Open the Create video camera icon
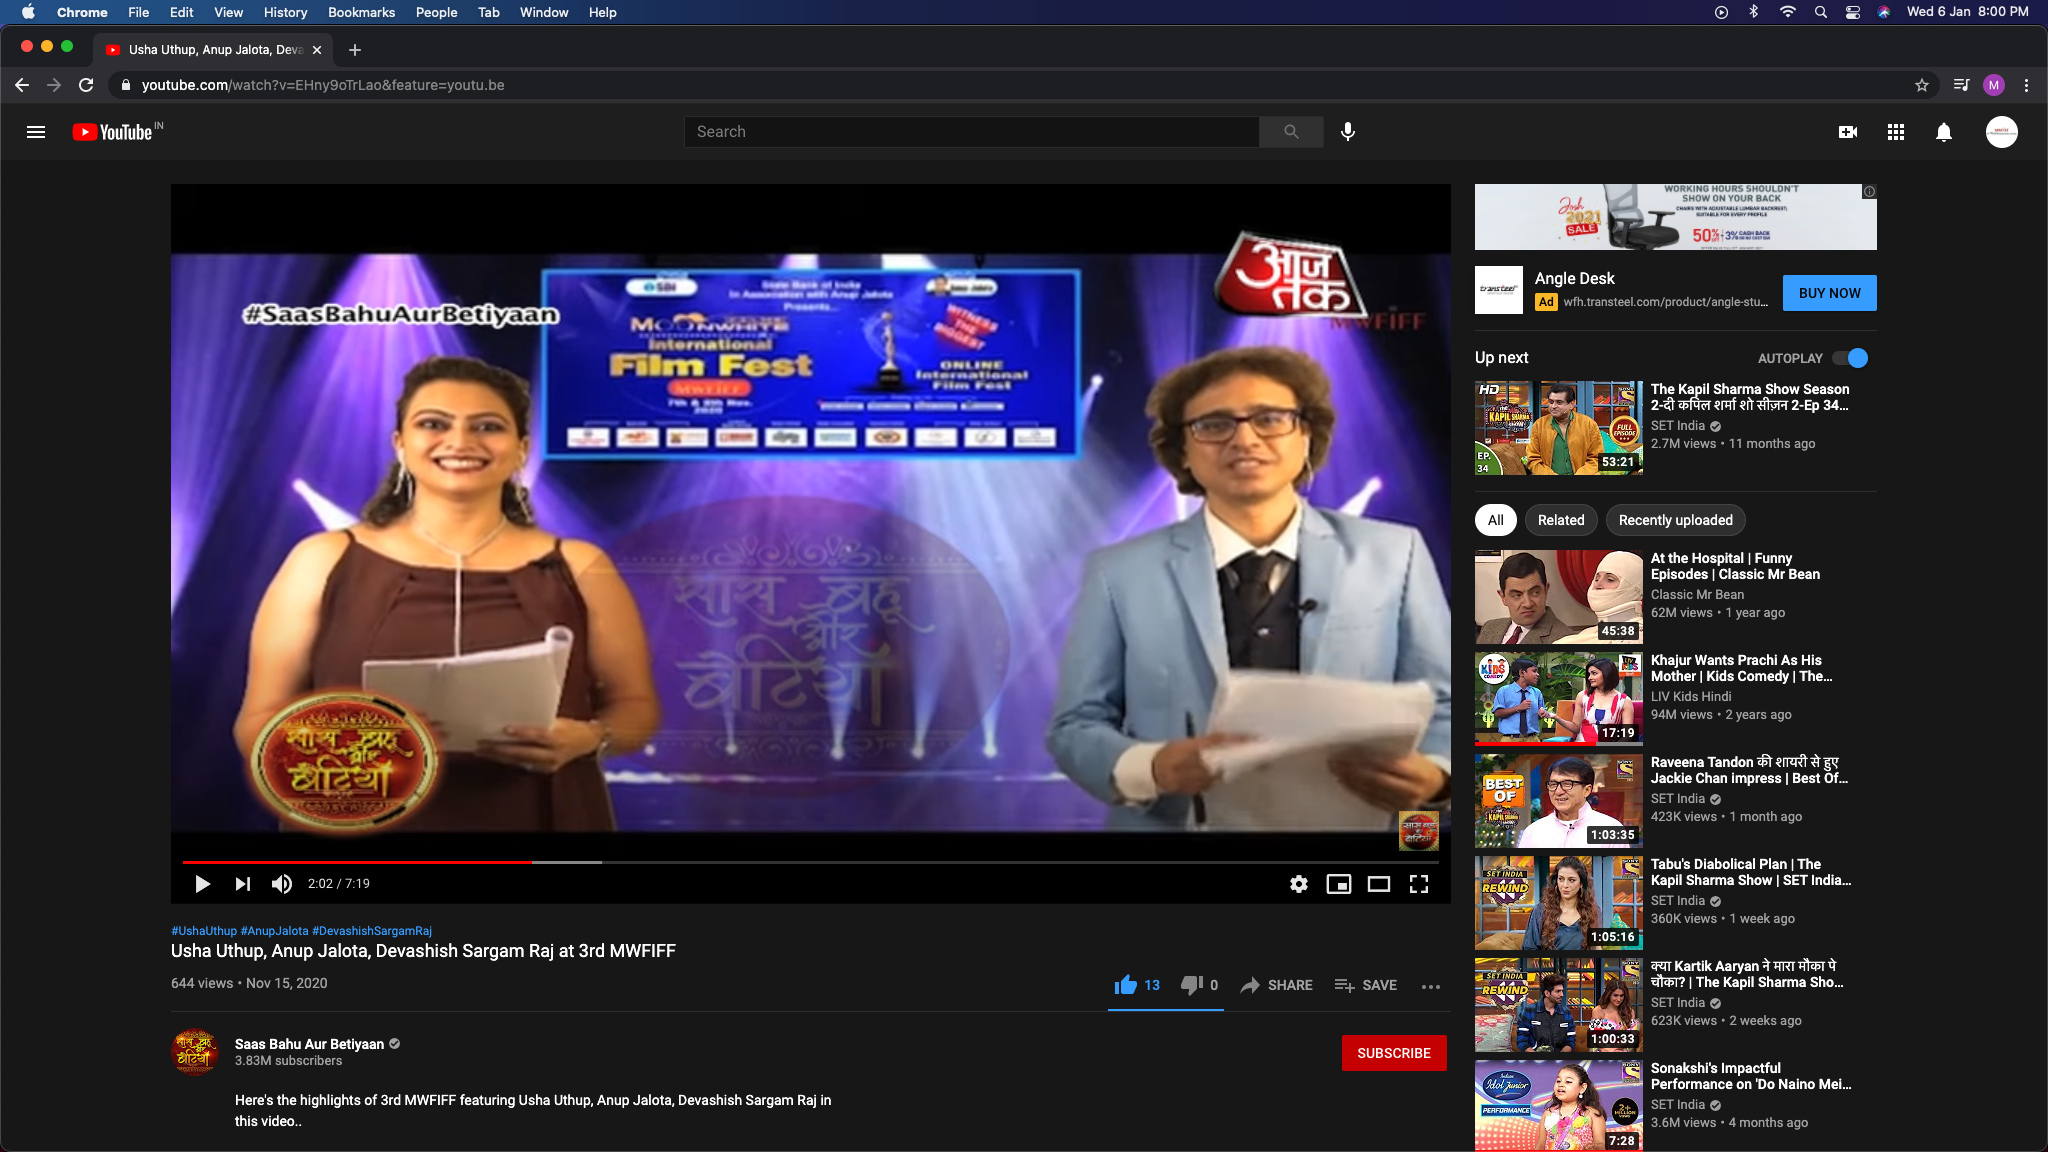Screen dimensions: 2048x1152 1848,132
